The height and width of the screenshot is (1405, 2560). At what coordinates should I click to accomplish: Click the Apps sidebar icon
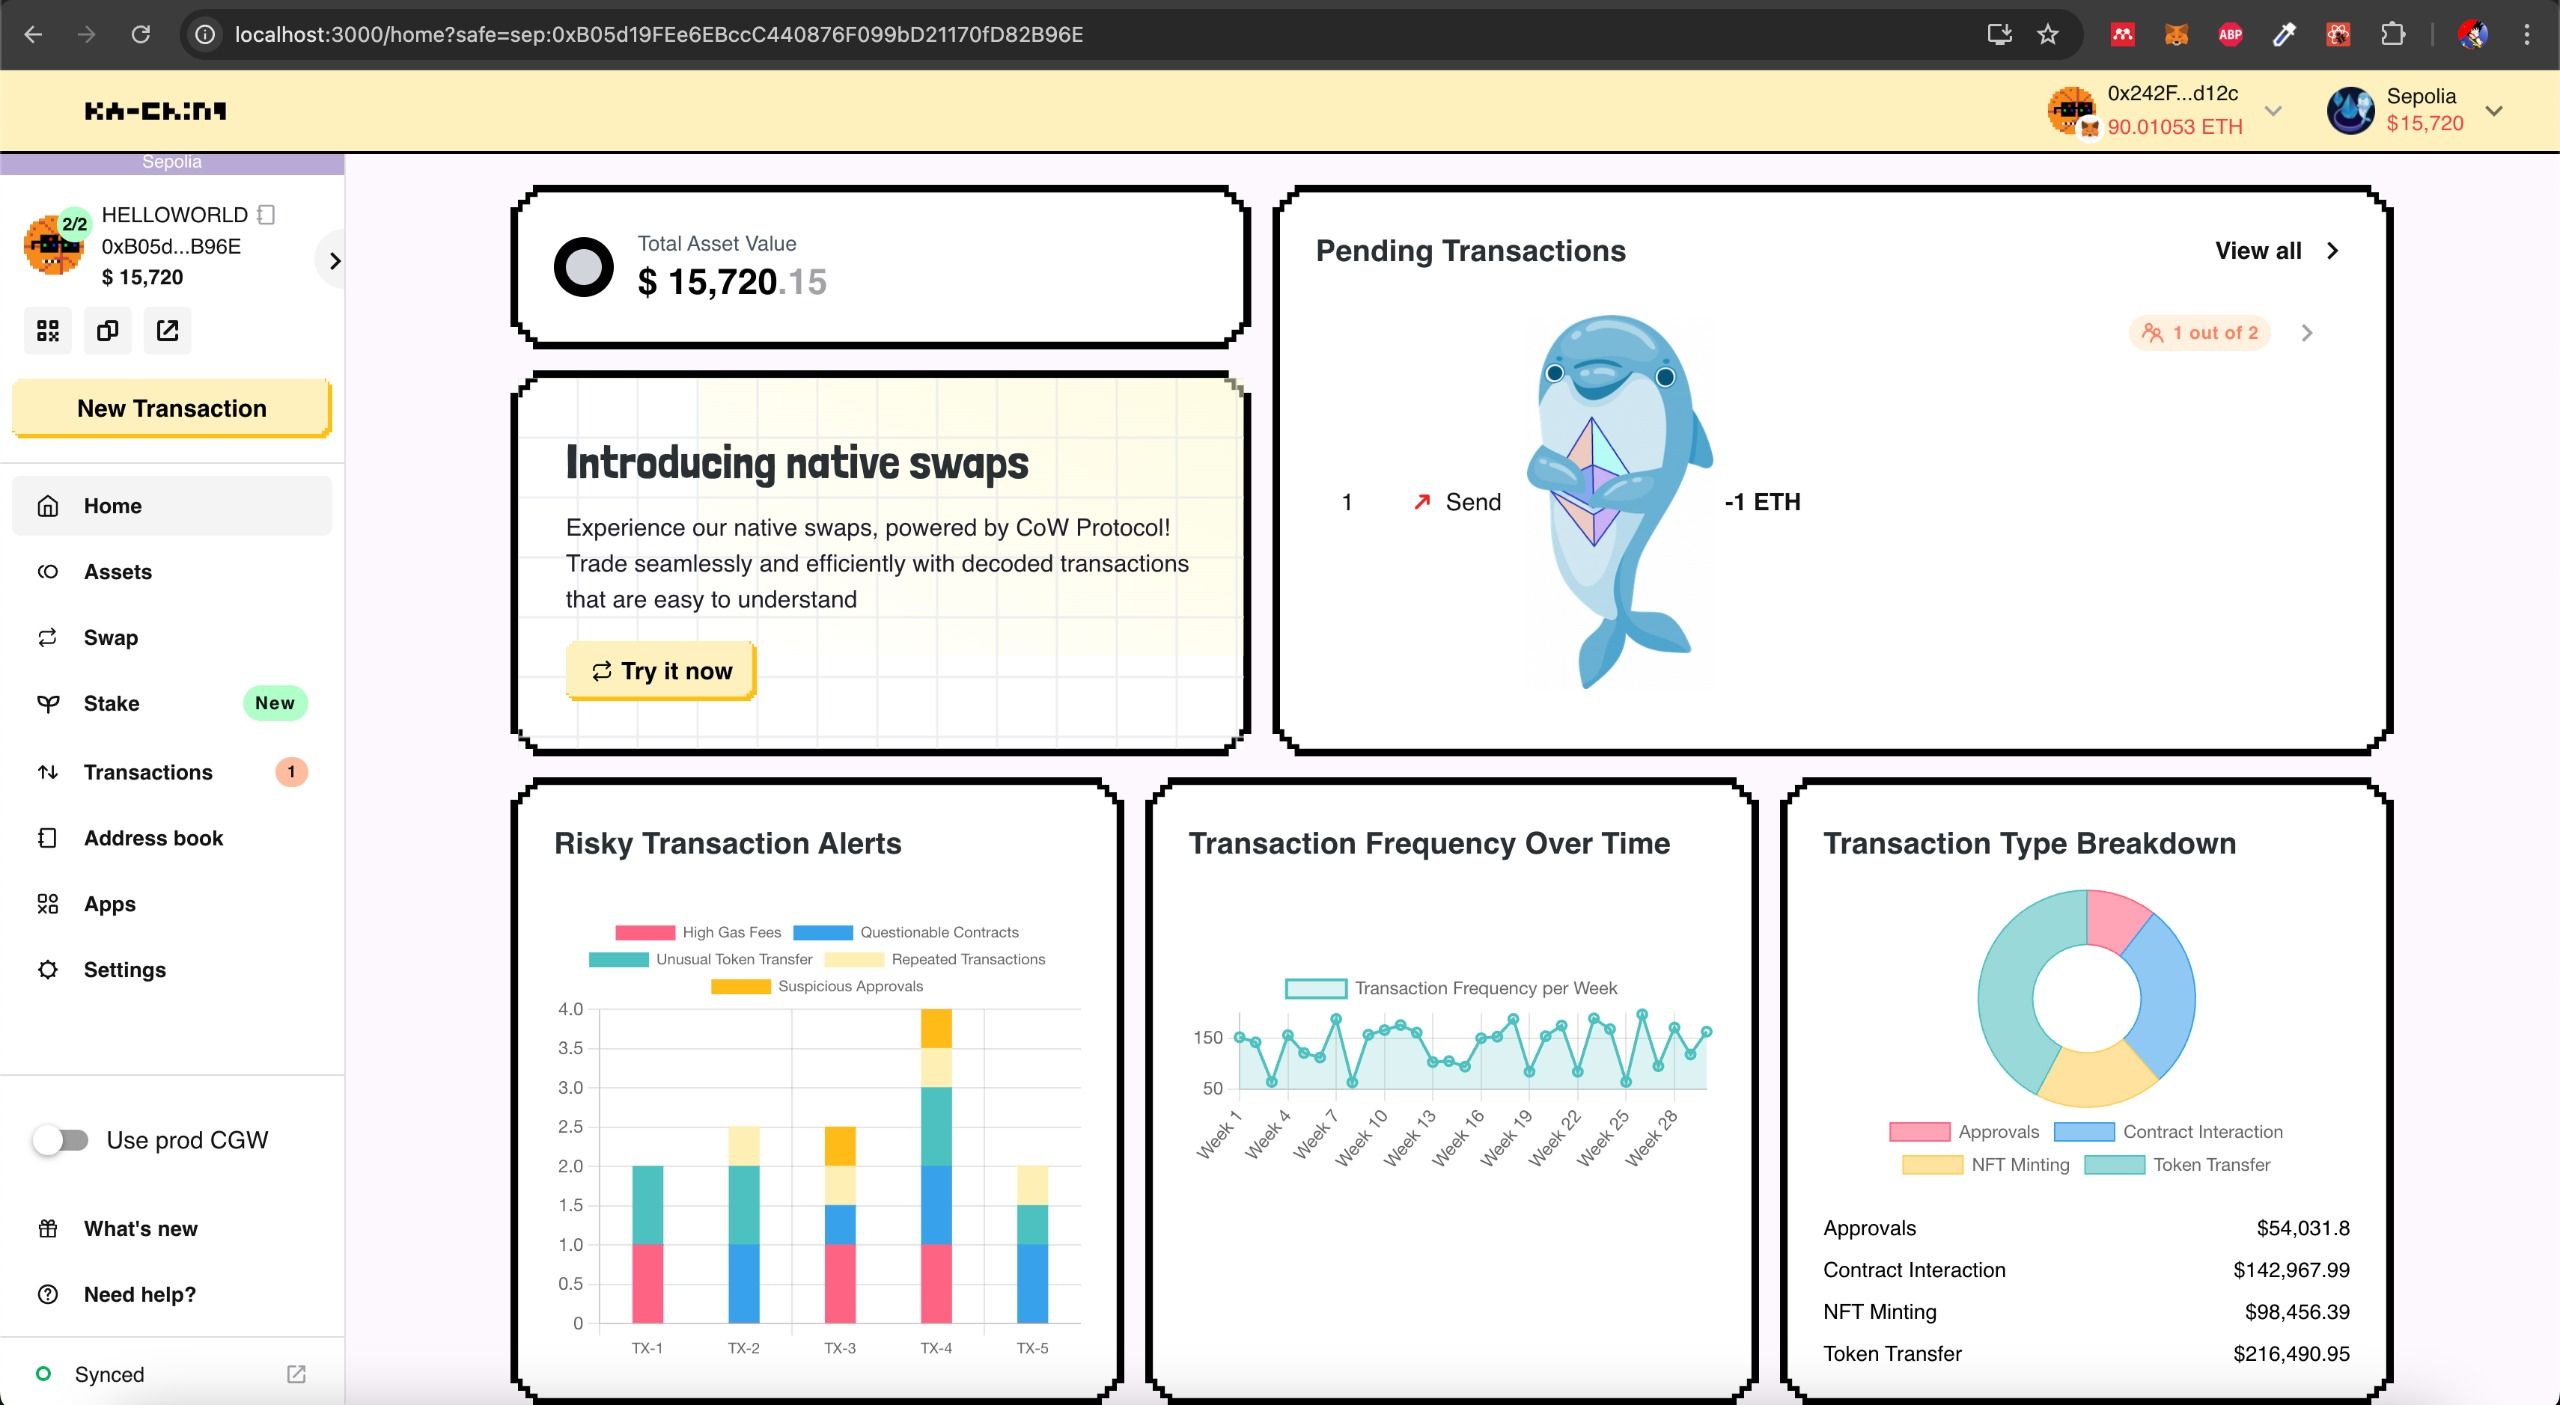coord(47,903)
